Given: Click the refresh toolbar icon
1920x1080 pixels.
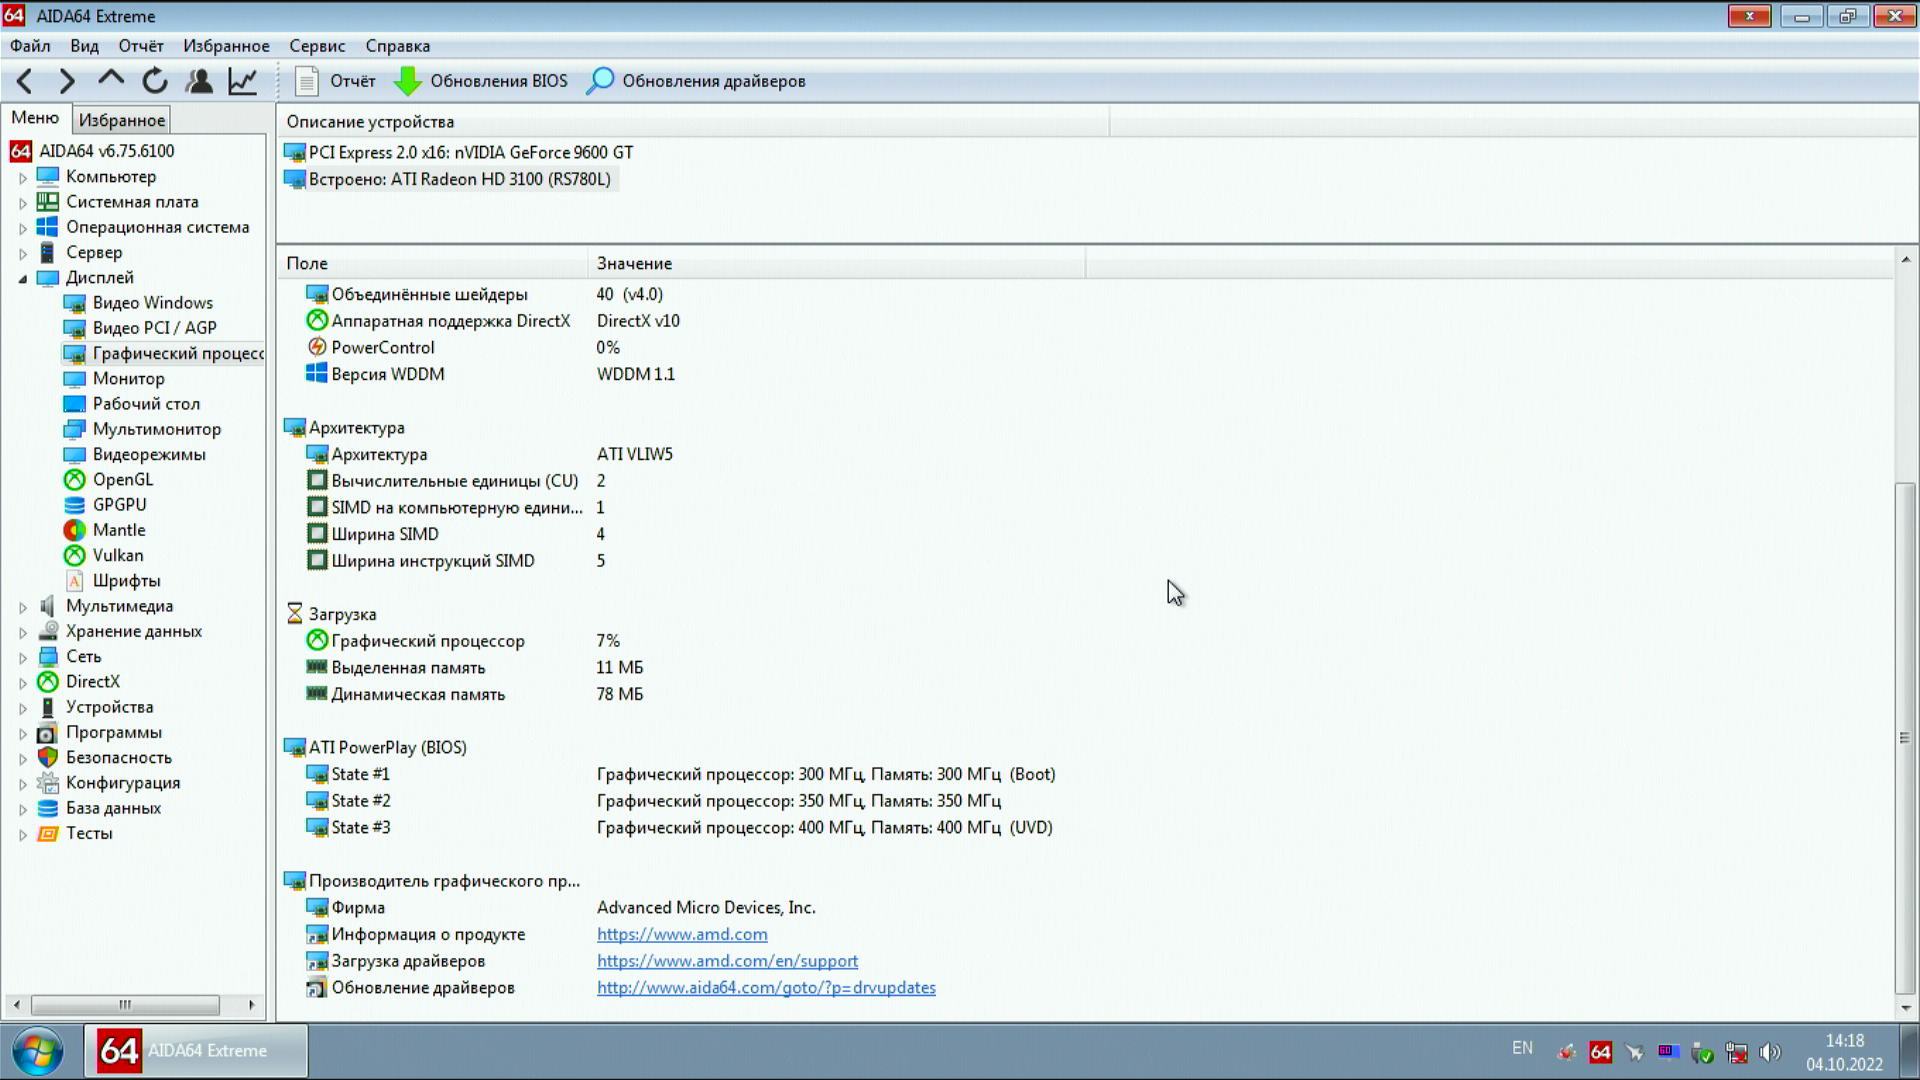Looking at the screenshot, I should pyautogui.click(x=155, y=81).
